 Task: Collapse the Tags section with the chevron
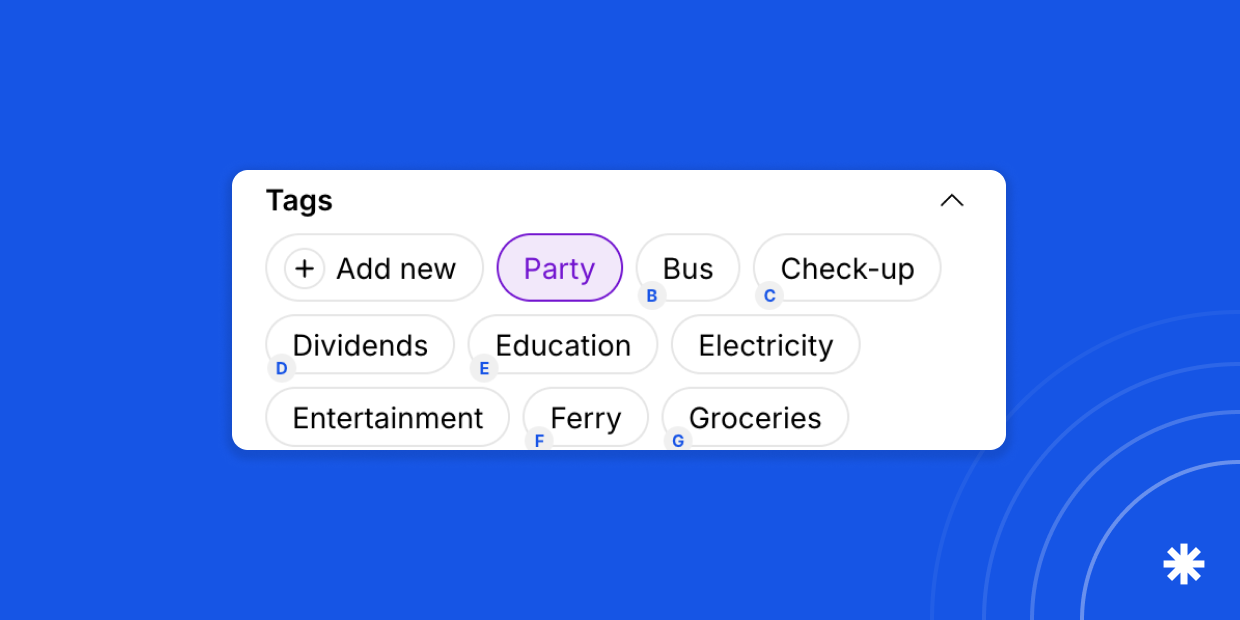952,201
